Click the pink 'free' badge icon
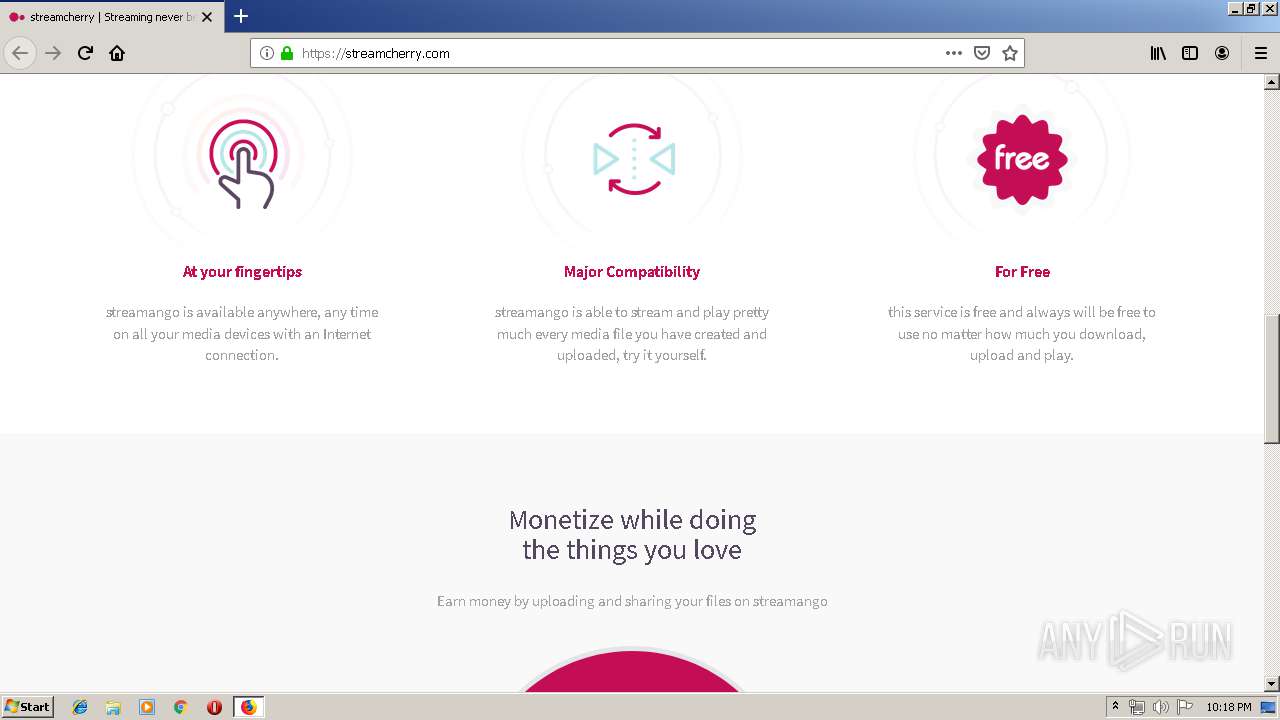 pyautogui.click(x=1021, y=159)
